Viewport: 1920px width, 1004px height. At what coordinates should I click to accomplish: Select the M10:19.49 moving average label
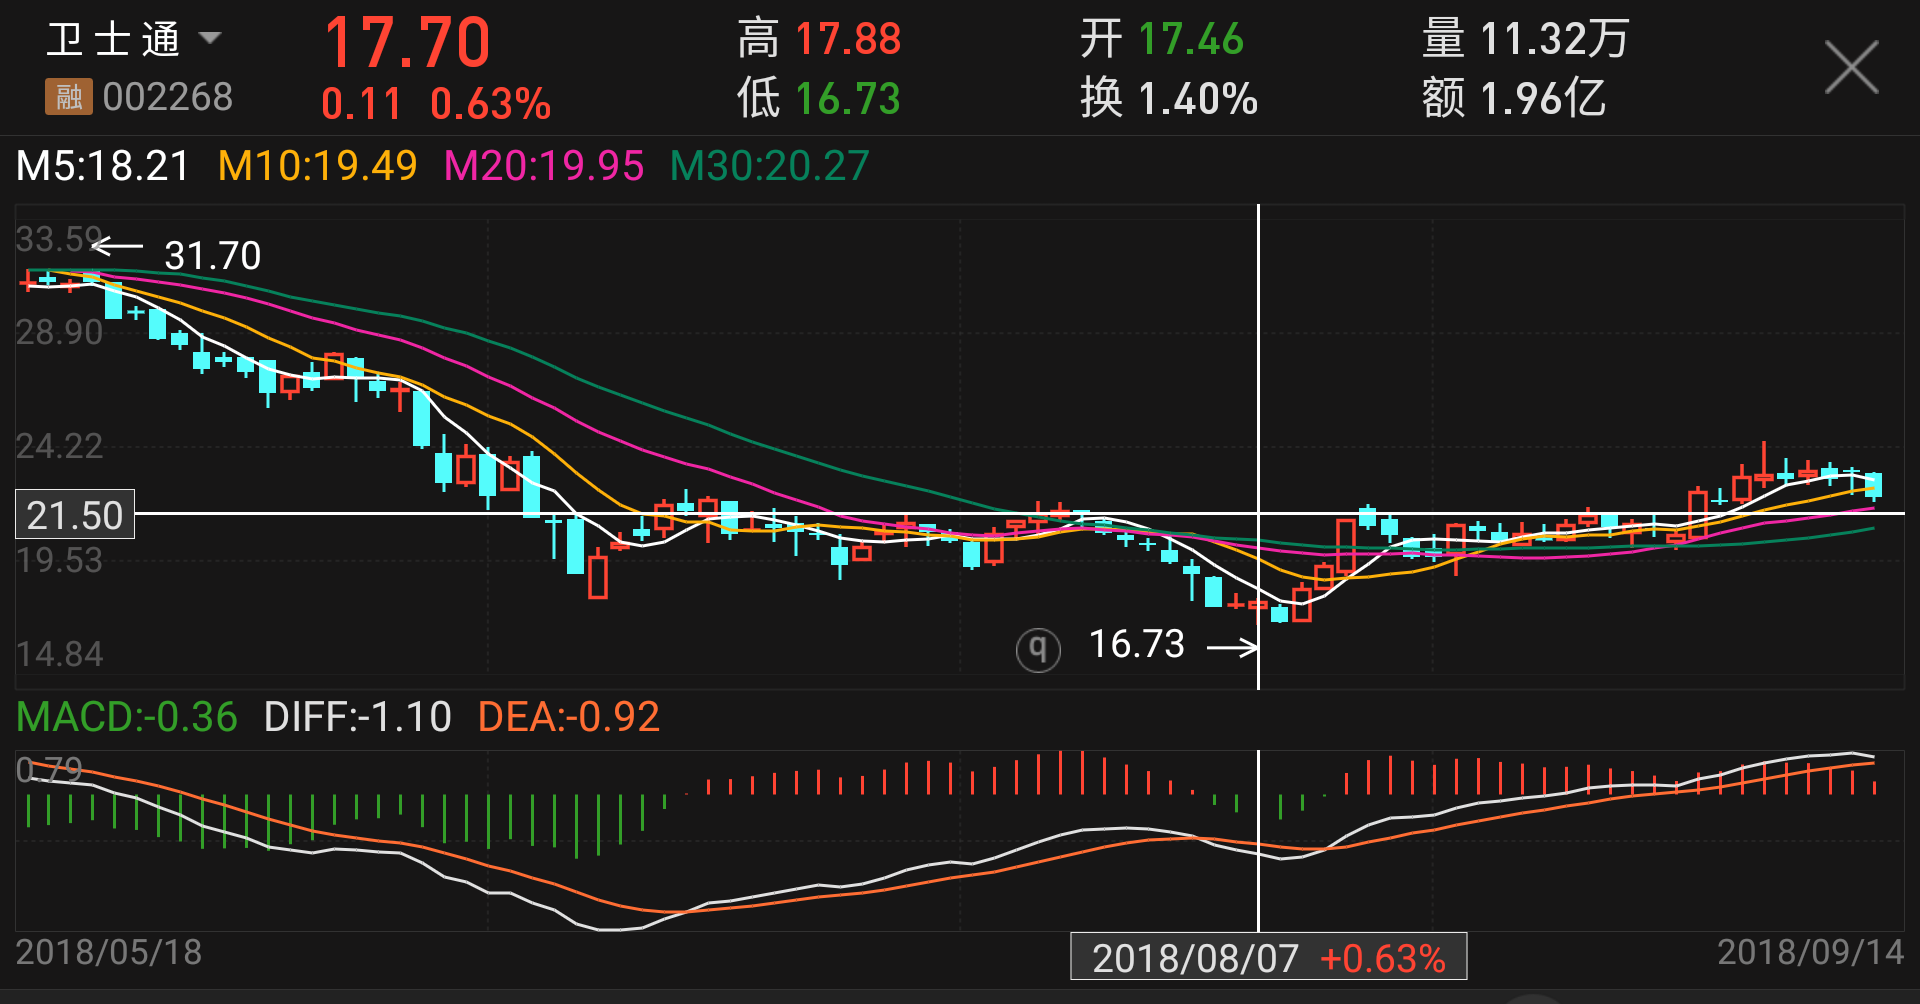click(x=318, y=166)
